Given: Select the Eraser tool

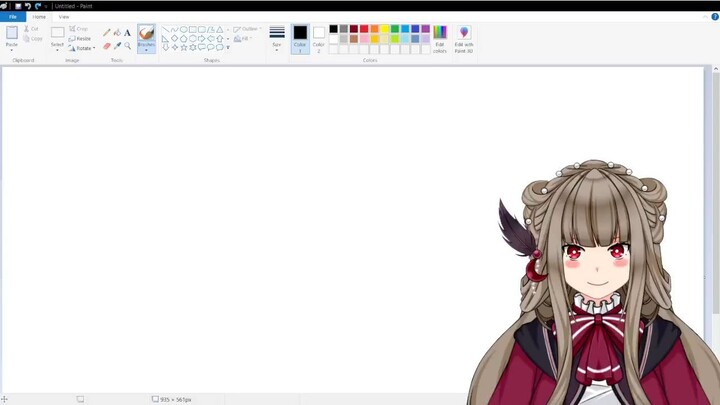Looking at the screenshot, I should pyautogui.click(x=107, y=46).
